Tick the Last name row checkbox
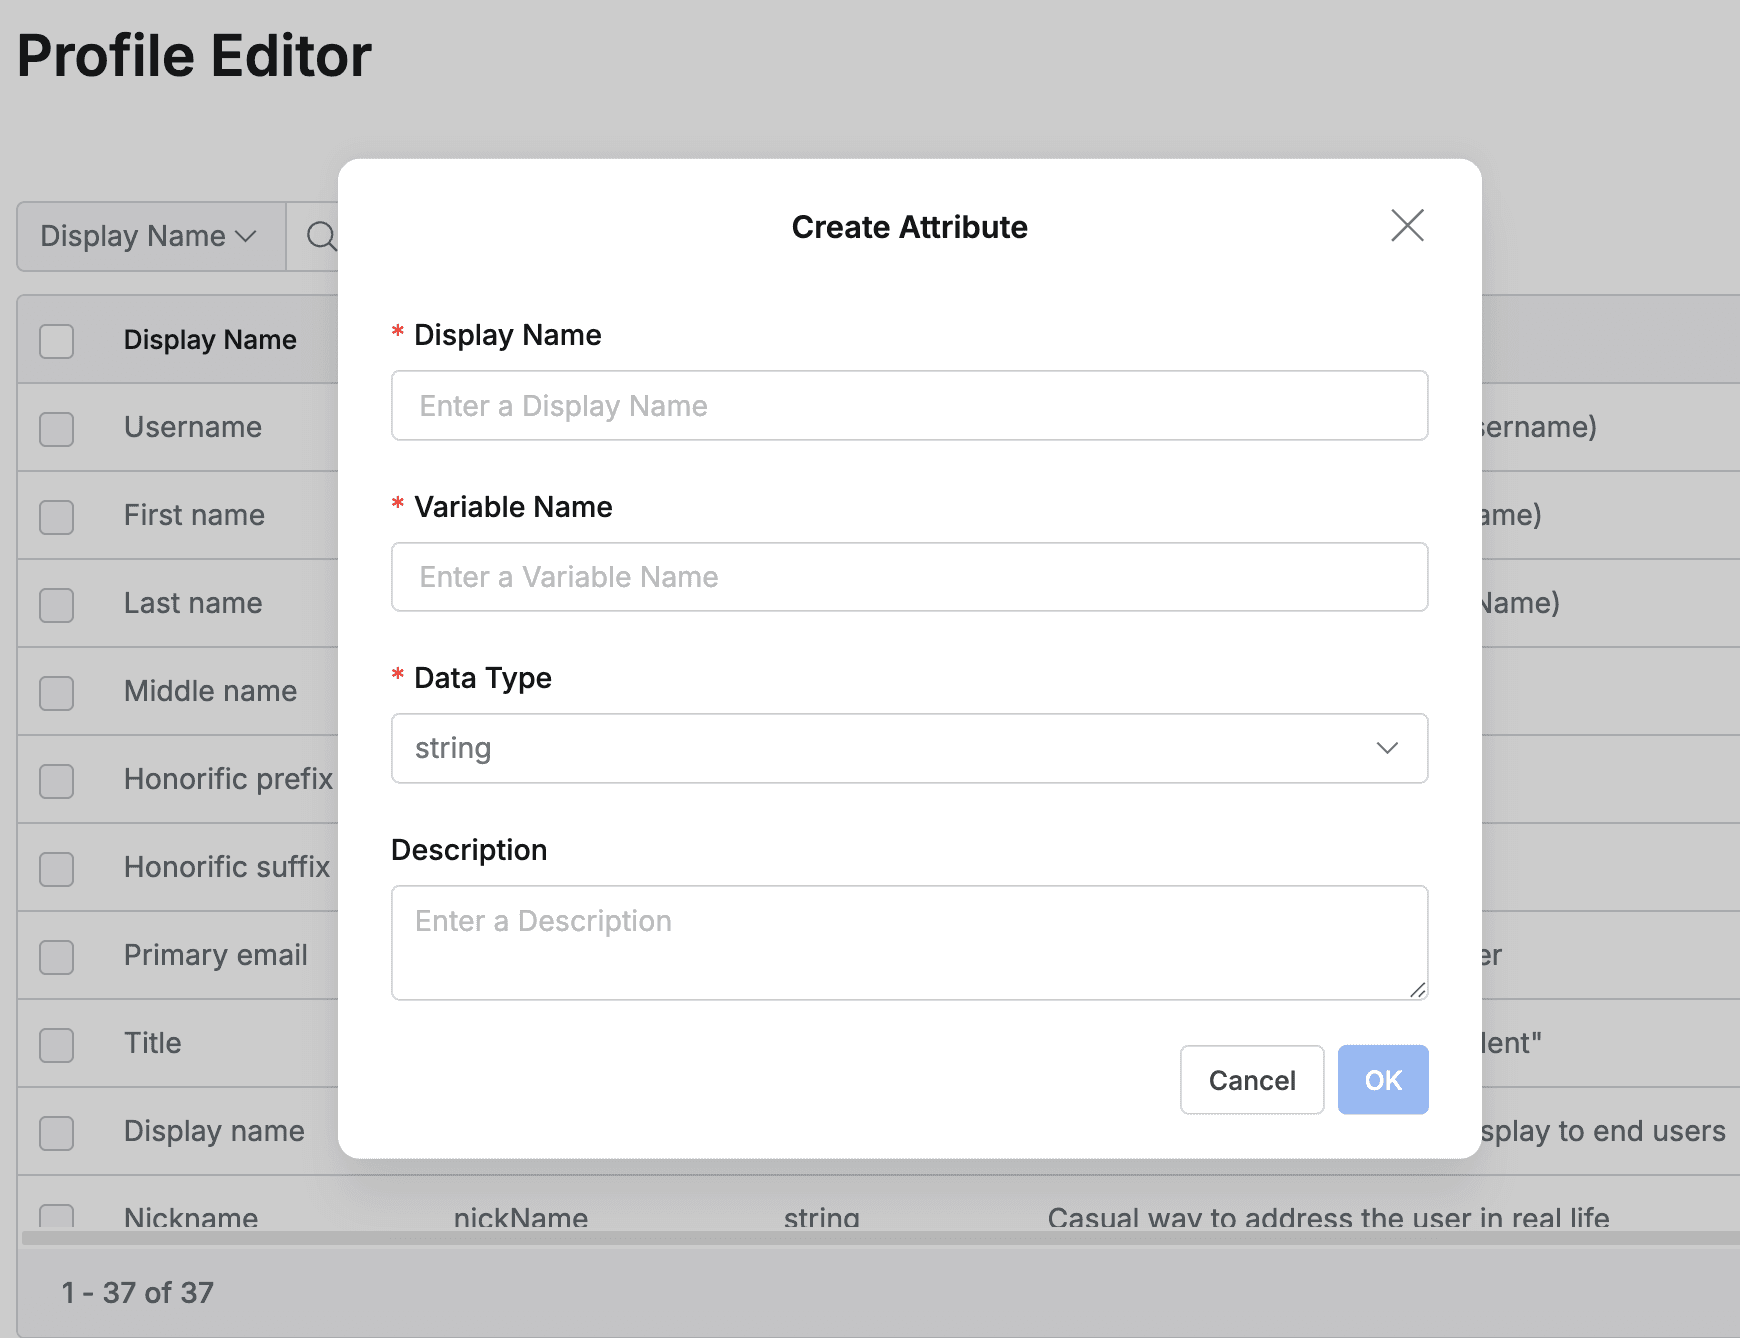Image resolution: width=1740 pixels, height=1338 pixels. click(57, 605)
